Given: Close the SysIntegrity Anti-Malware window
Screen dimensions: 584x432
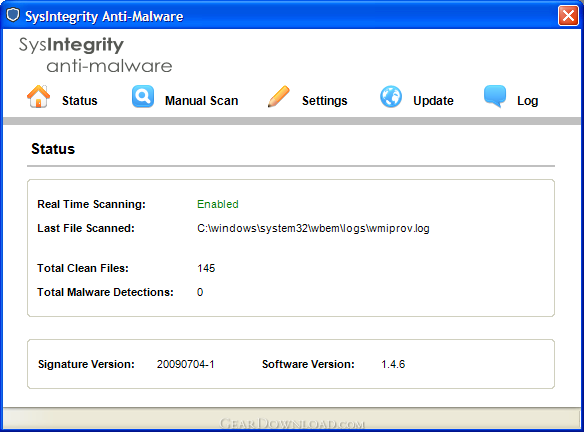Looking at the screenshot, I should click(568, 16).
